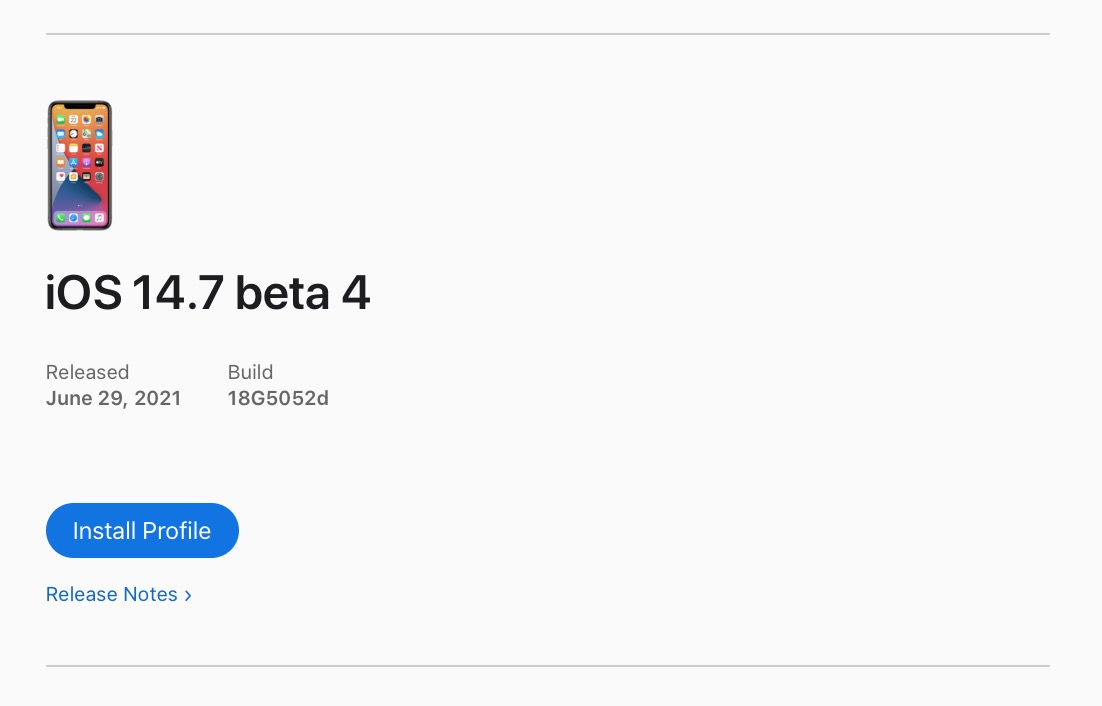Select the iPhone device image
Image resolution: width=1102 pixels, height=706 pixels.
[x=80, y=165]
